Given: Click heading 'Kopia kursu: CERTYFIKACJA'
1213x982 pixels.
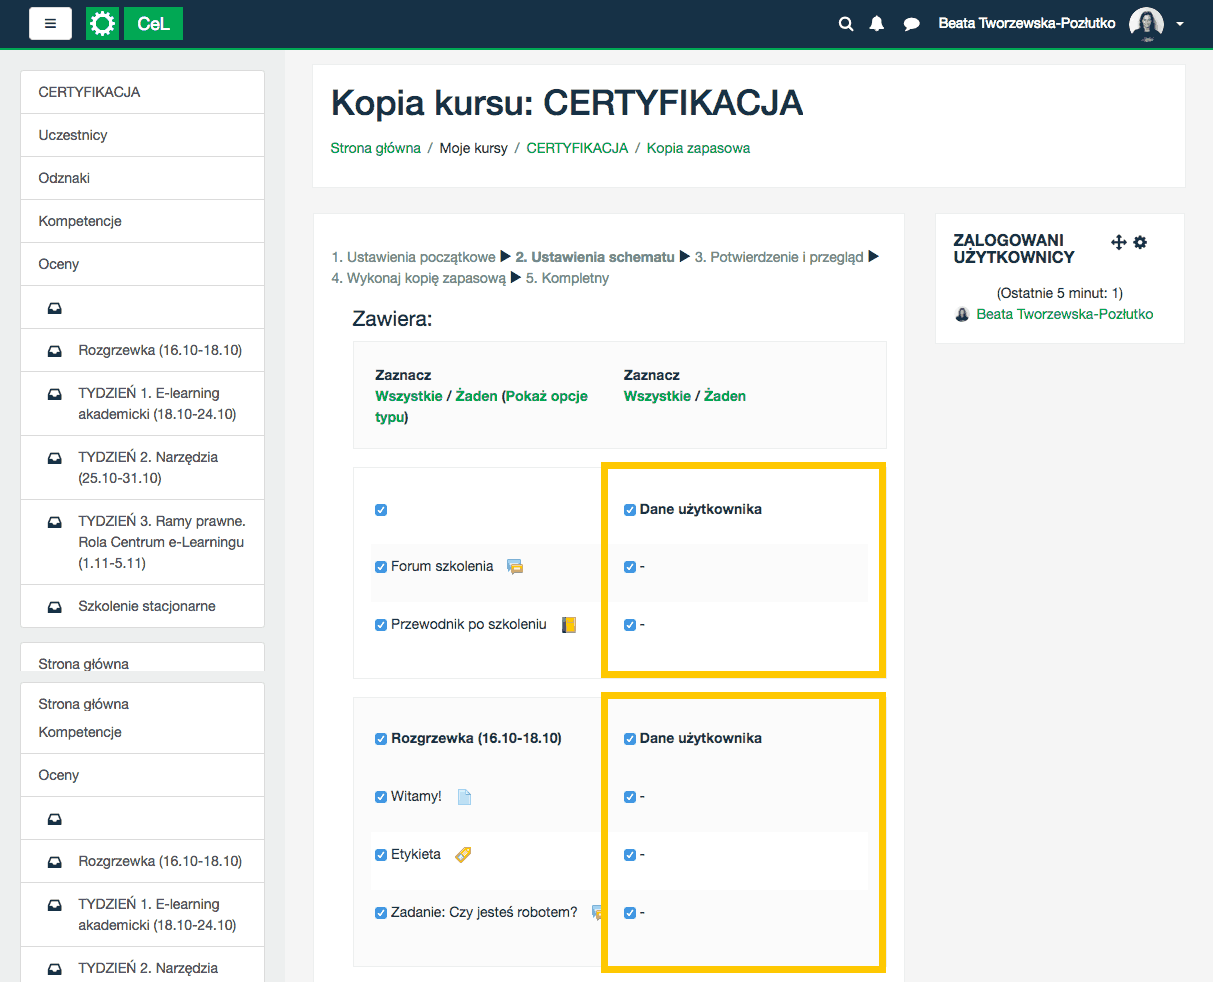Looking at the screenshot, I should (x=567, y=103).
